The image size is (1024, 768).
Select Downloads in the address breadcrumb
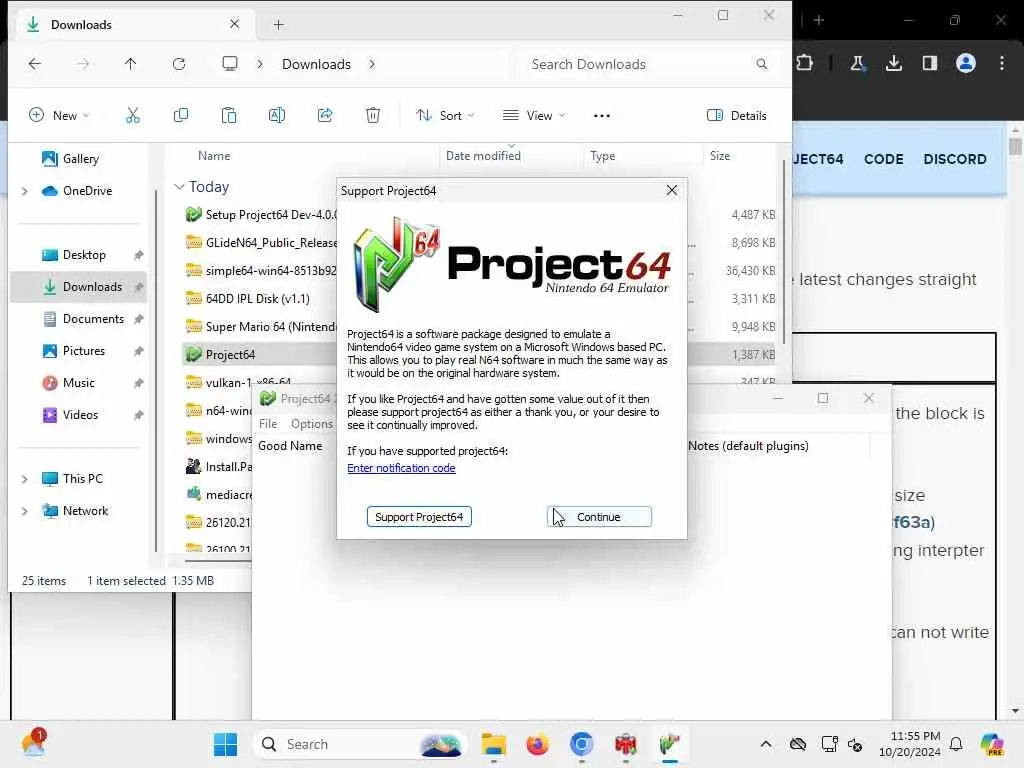tap(316, 64)
